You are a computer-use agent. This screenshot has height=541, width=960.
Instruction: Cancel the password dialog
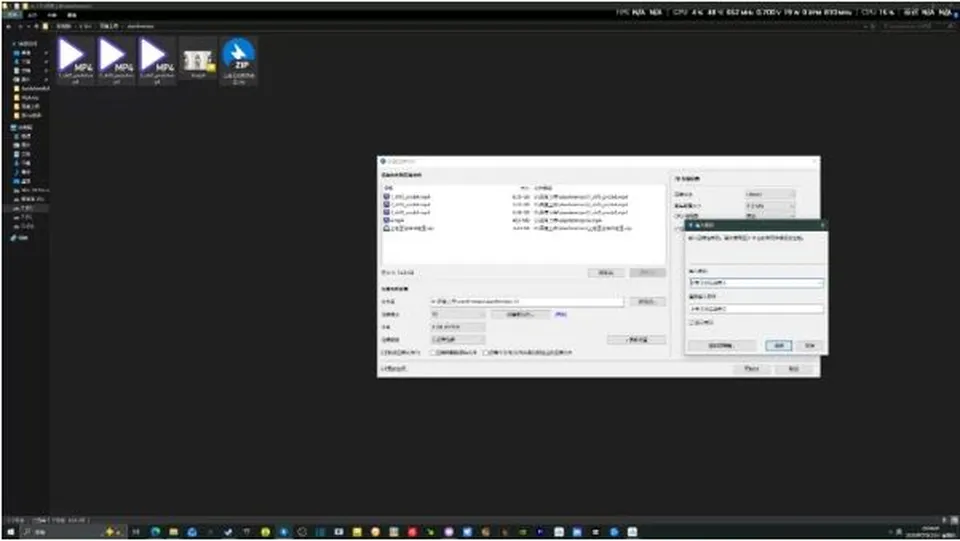click(809, 346)
